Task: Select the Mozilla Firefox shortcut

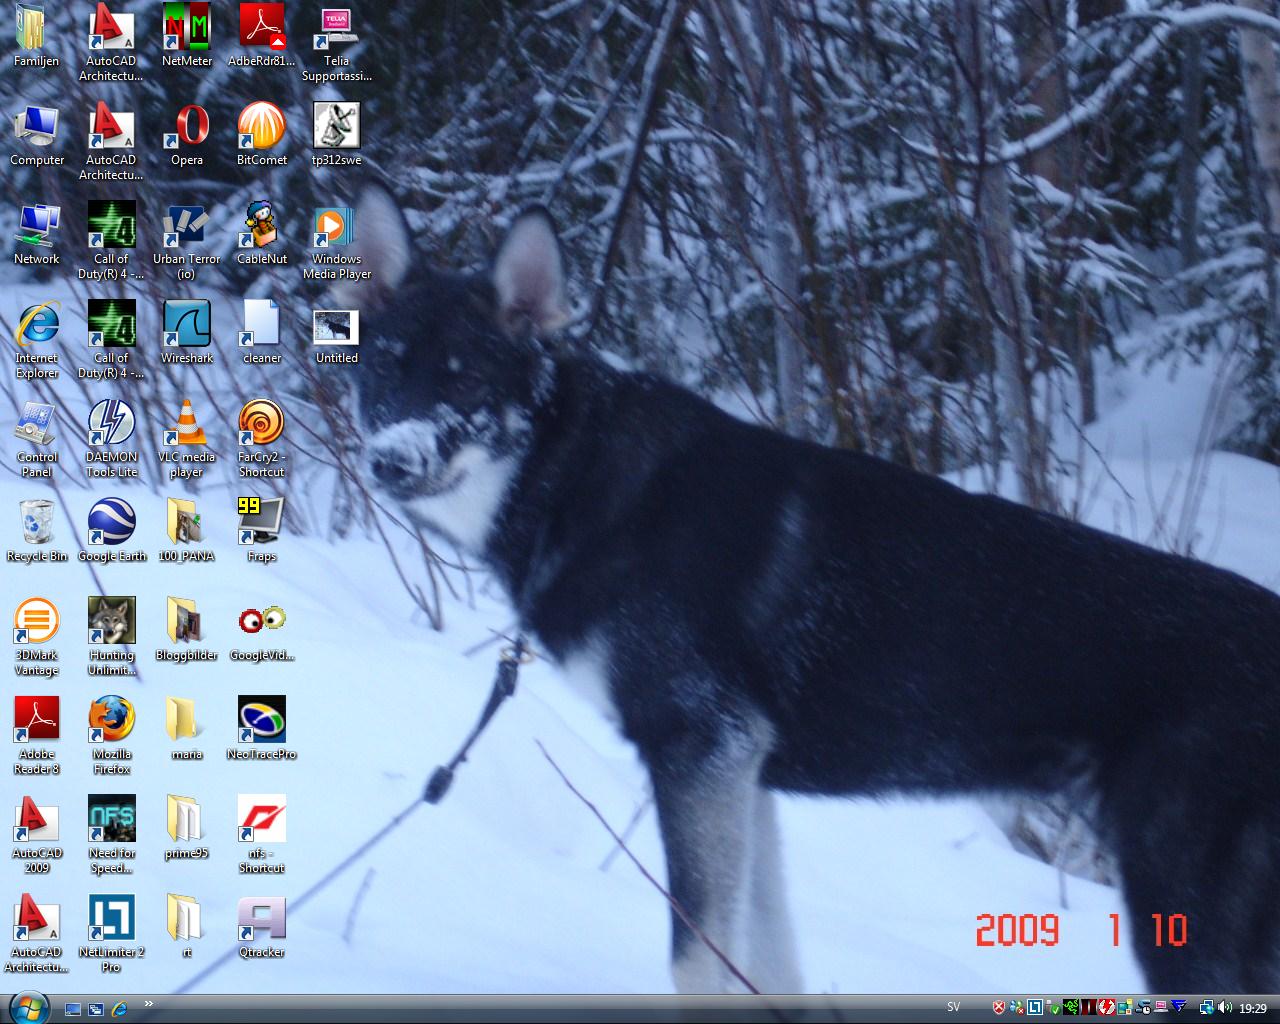Action: (111, 721)
